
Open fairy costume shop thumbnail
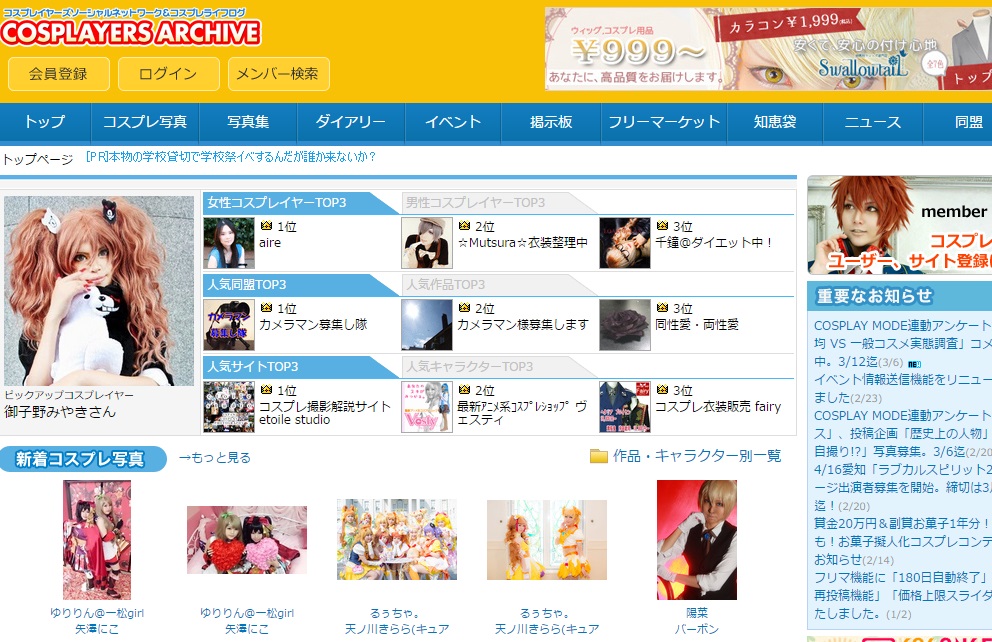625,407
